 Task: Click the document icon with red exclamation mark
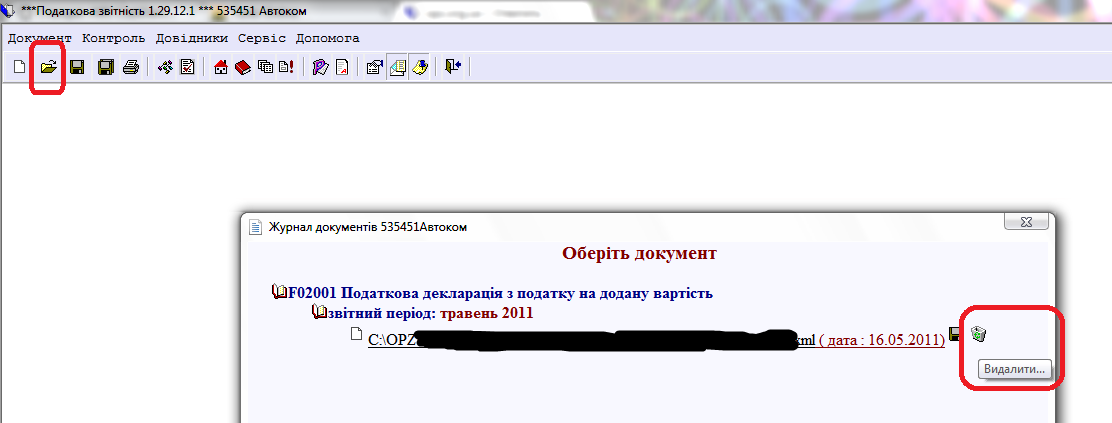coord(286,67)
